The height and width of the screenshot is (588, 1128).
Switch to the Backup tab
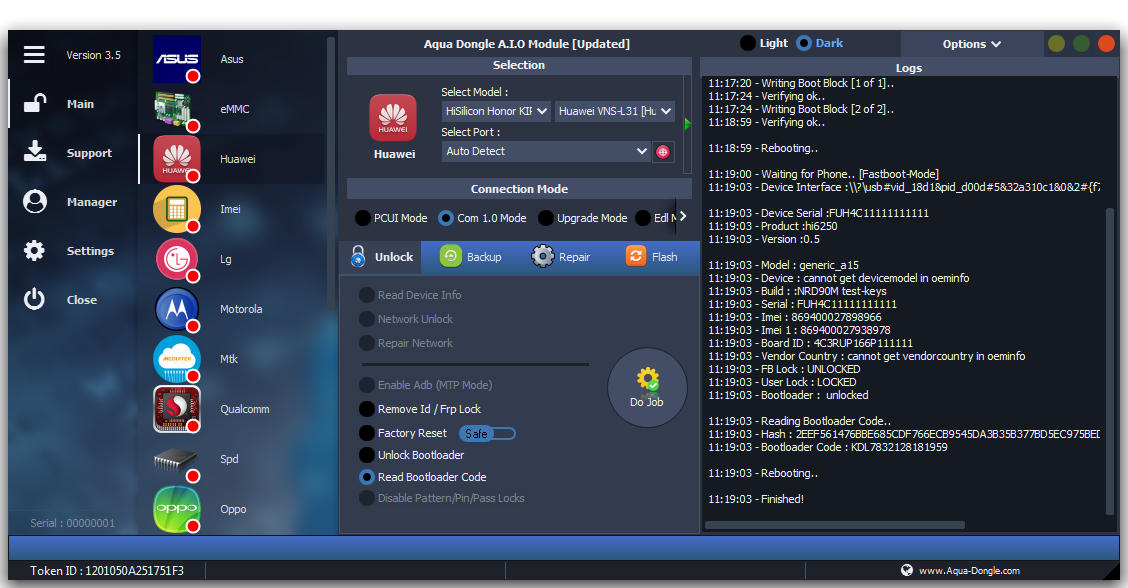pos(470,257)
